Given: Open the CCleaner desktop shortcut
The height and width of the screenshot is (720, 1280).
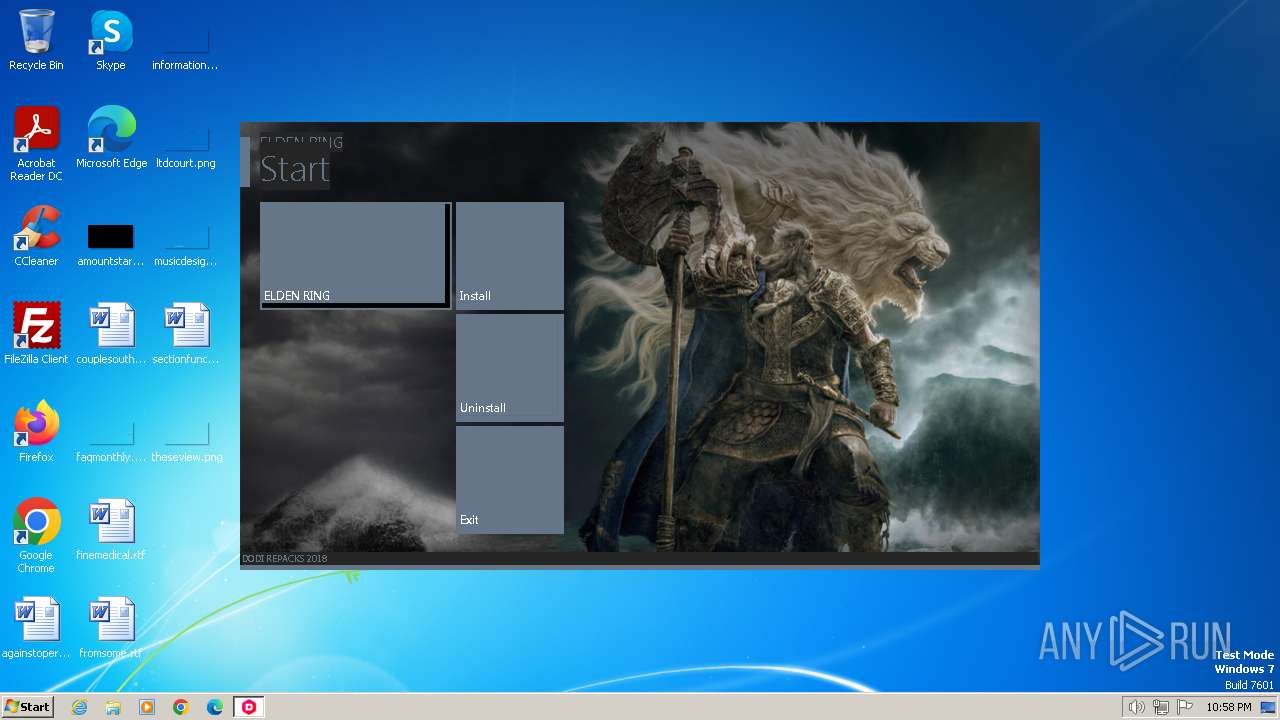Looking at the screenshot, I should click(x=36, y=236).
